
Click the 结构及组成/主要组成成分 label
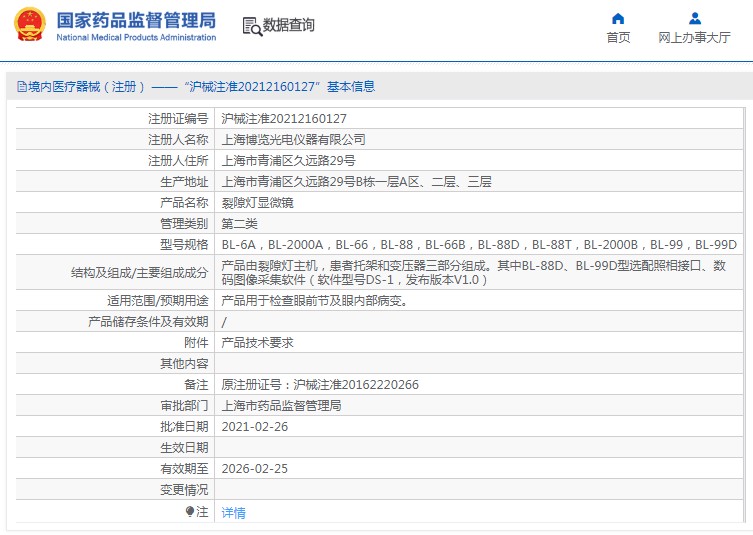click(x=139, y=273)
